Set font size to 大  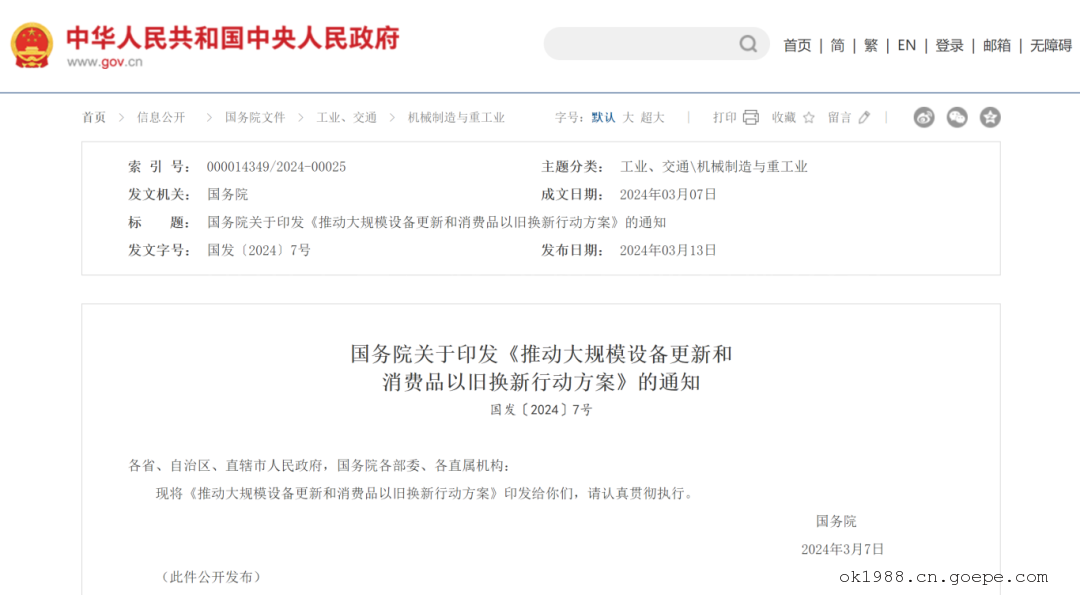628,117
